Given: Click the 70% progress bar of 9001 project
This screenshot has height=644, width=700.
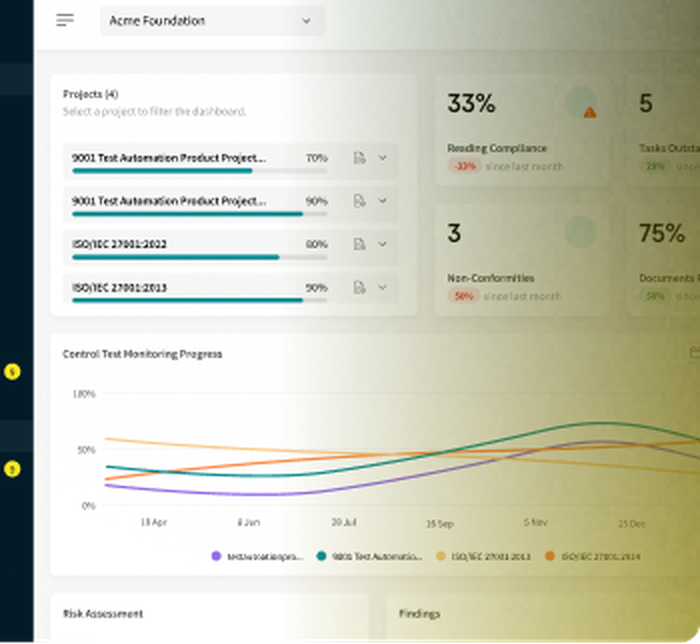Looking at the screenshot, I should (x=200, y=171).
